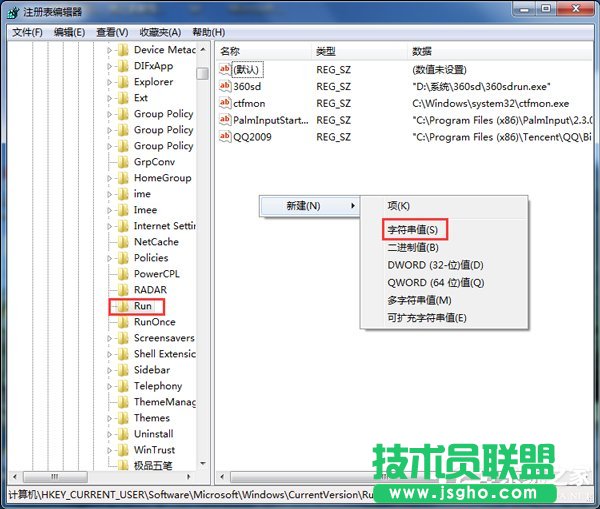Select QWORD (64 位)值(Q) option
Screen dimensions: 600x509
point(436,282)
